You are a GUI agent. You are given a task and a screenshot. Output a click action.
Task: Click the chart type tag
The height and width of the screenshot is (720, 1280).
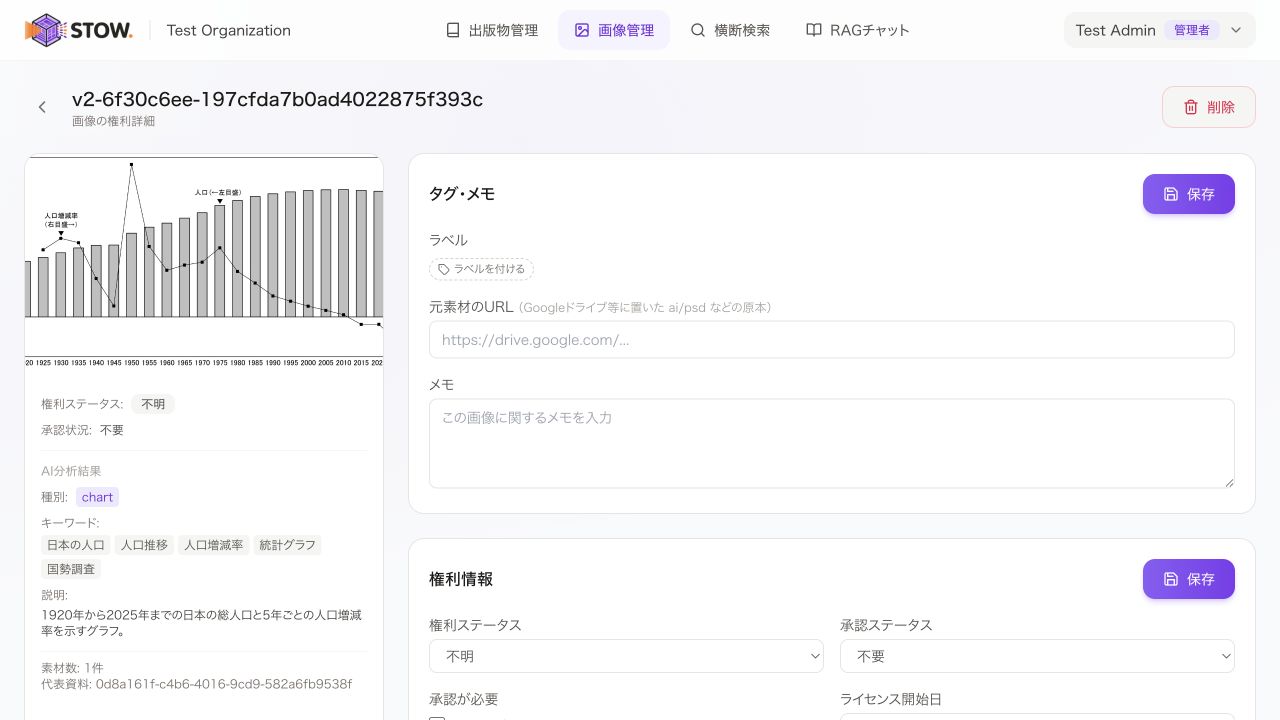point(98,497)
